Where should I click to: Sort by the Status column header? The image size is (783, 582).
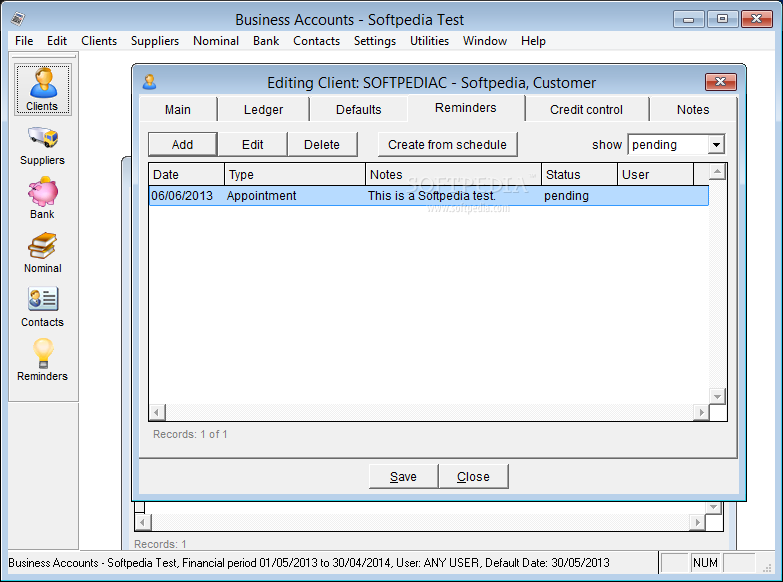tap(579, 174)
